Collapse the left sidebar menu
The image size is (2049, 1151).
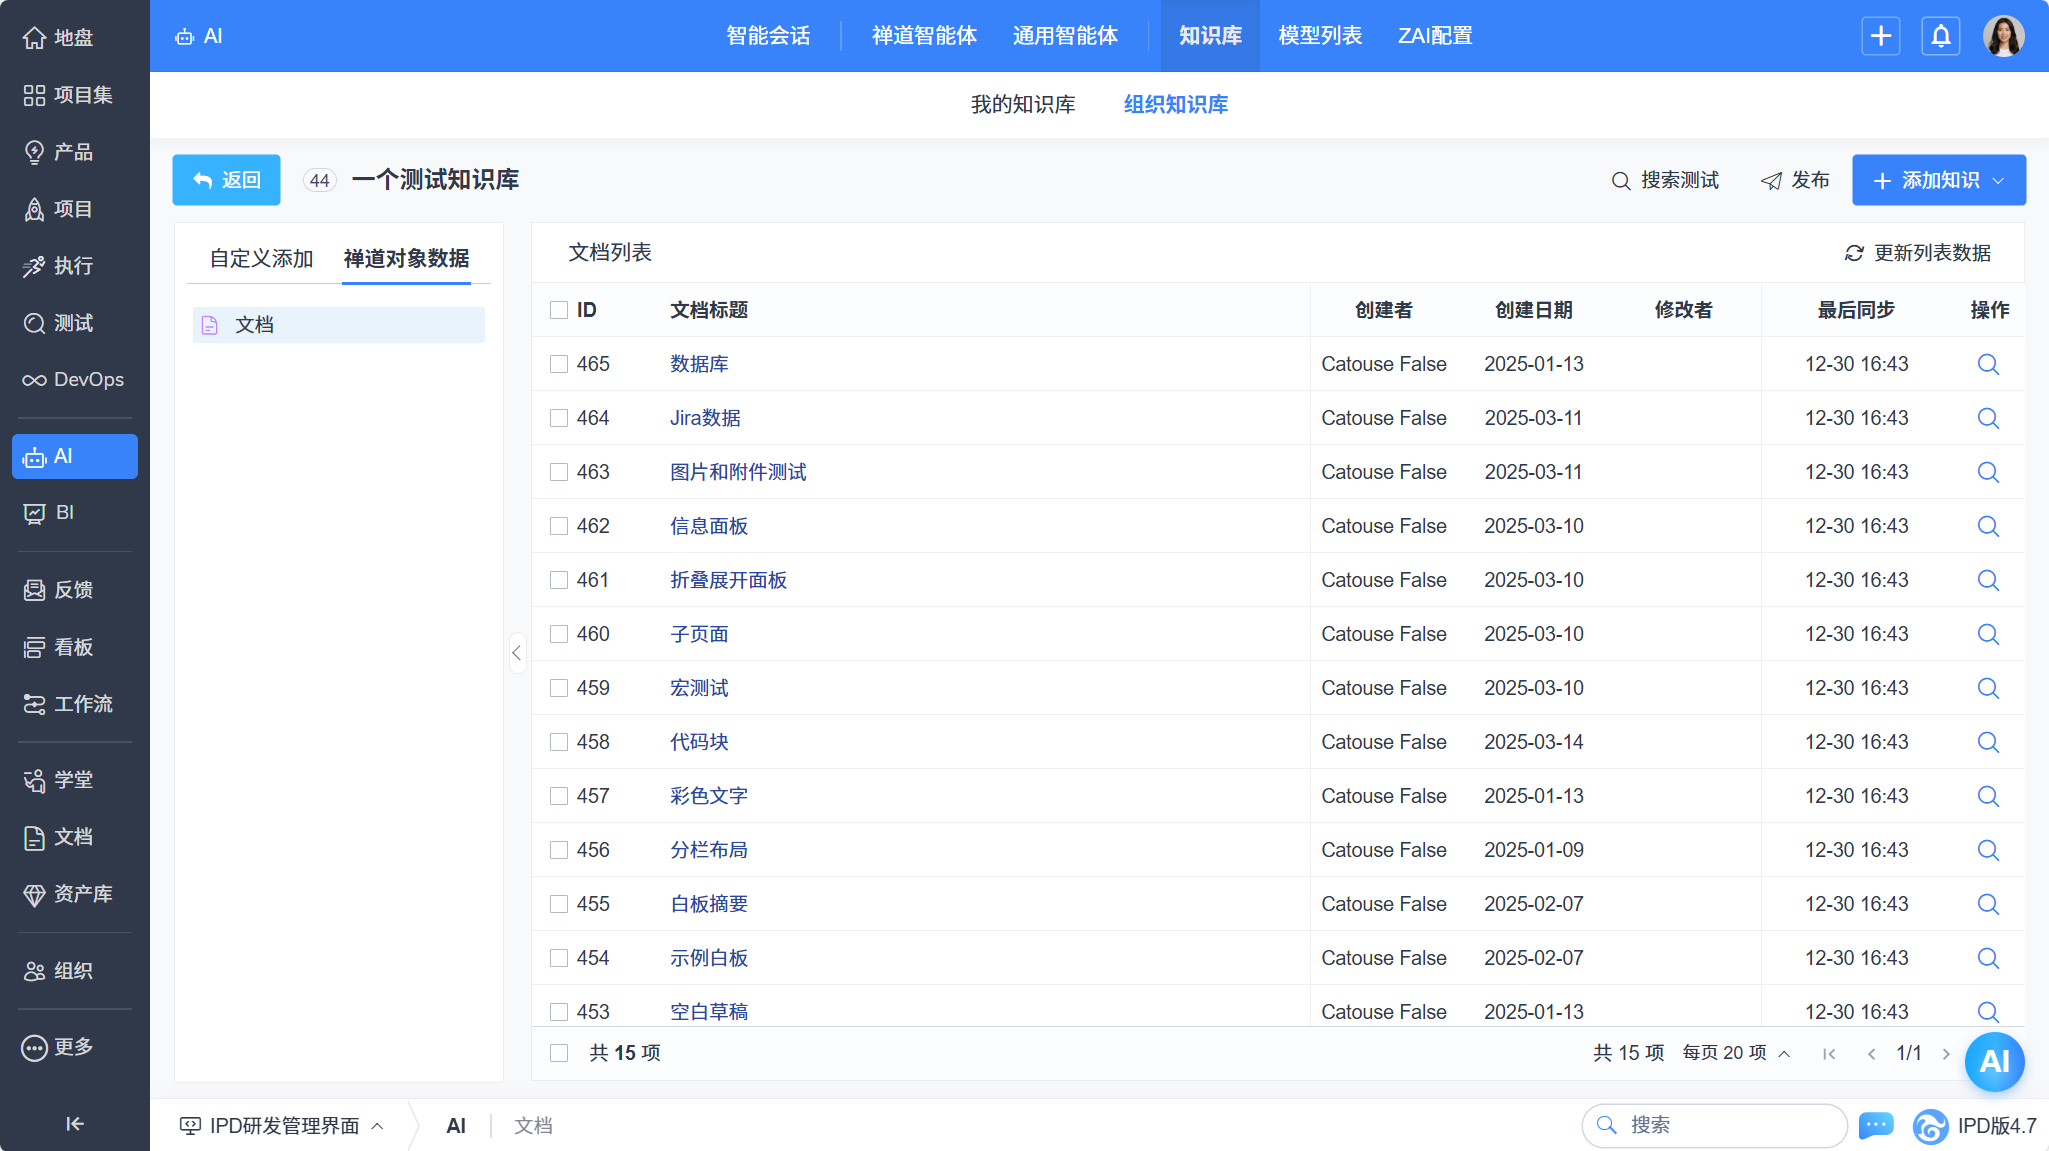coord(74,1124)
